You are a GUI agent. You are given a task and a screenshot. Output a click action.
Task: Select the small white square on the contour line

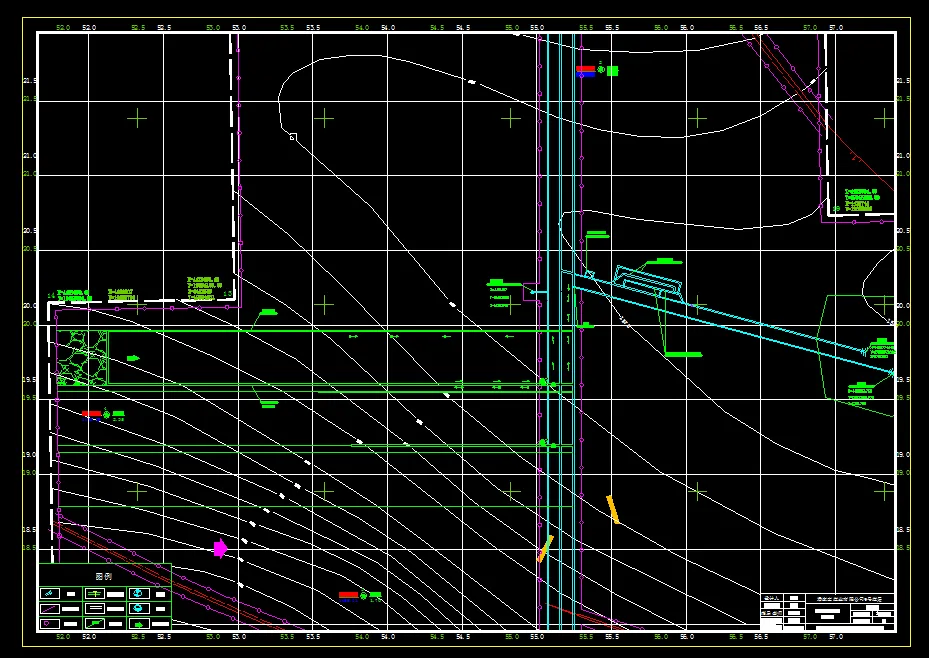click(293, 137)
